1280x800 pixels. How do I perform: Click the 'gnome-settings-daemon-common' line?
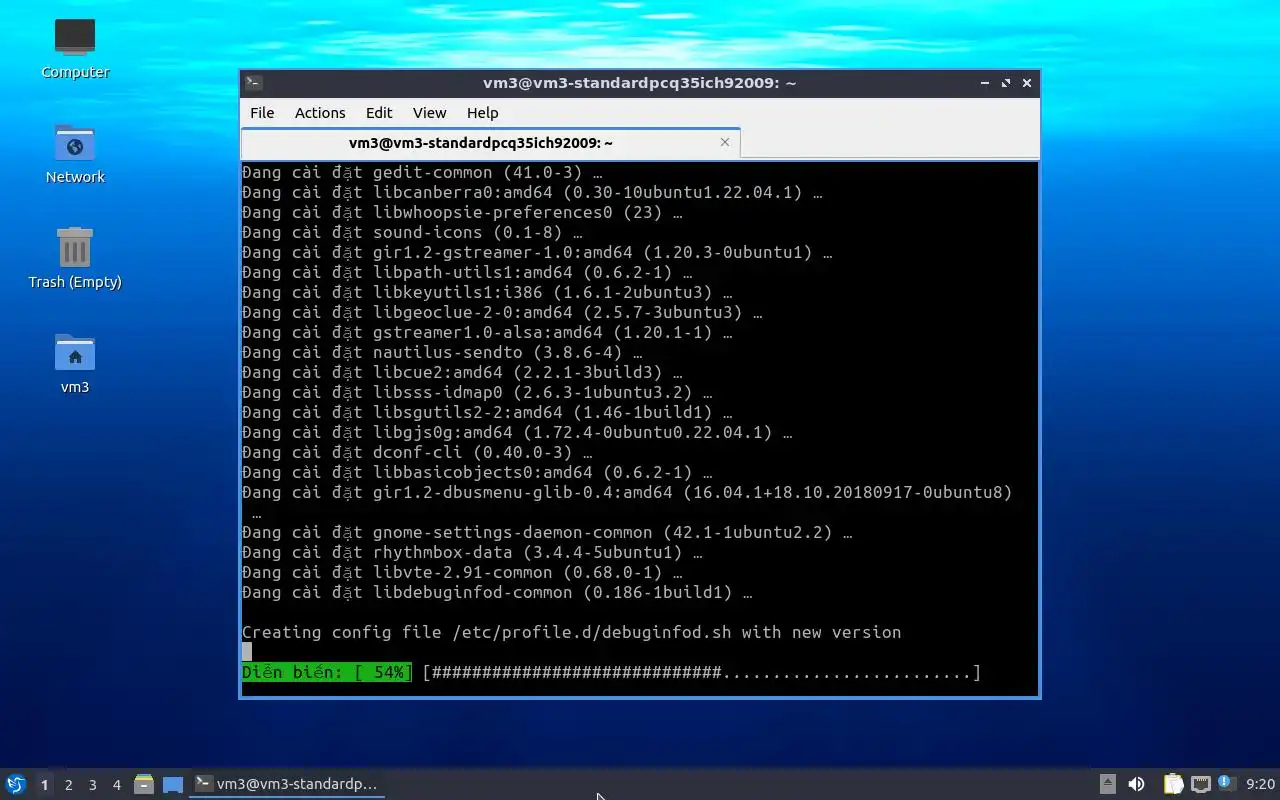[547, 532]
